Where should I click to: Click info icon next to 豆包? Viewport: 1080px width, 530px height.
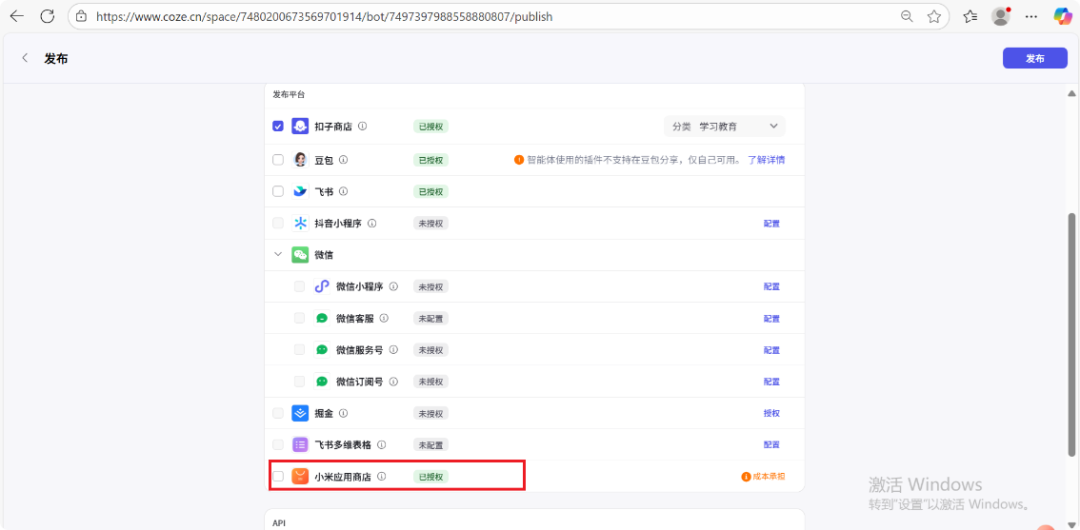point(343,160)
